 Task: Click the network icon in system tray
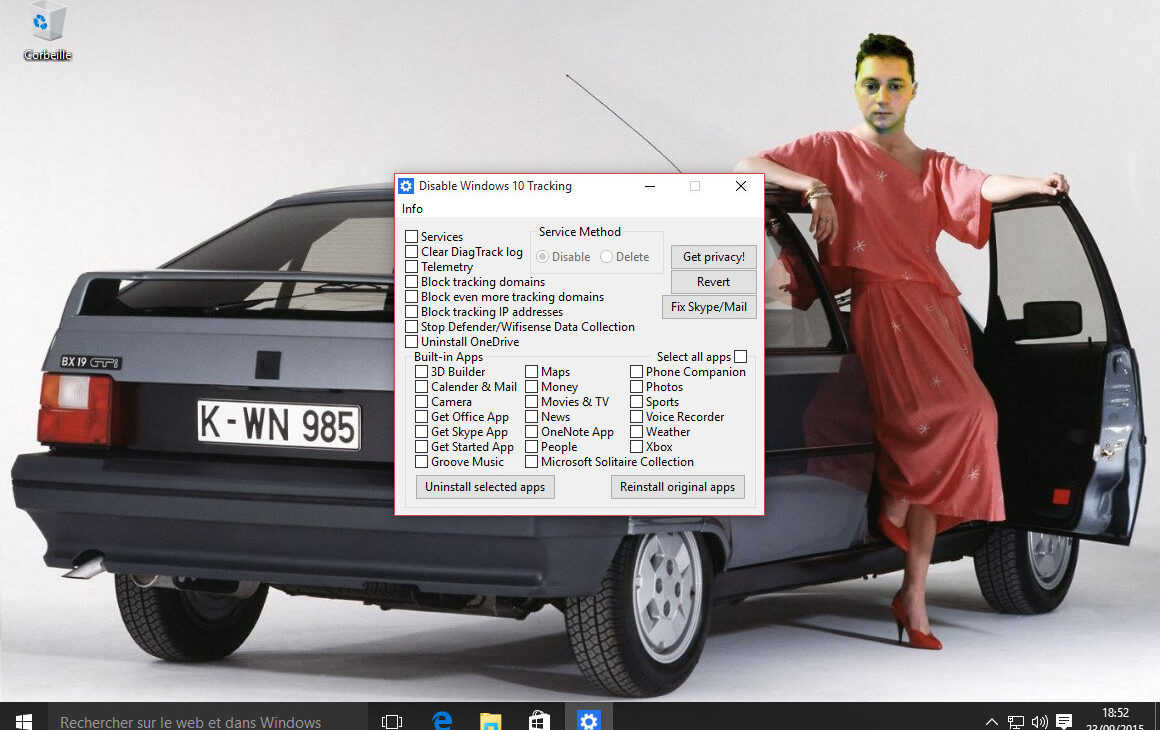1015,719
